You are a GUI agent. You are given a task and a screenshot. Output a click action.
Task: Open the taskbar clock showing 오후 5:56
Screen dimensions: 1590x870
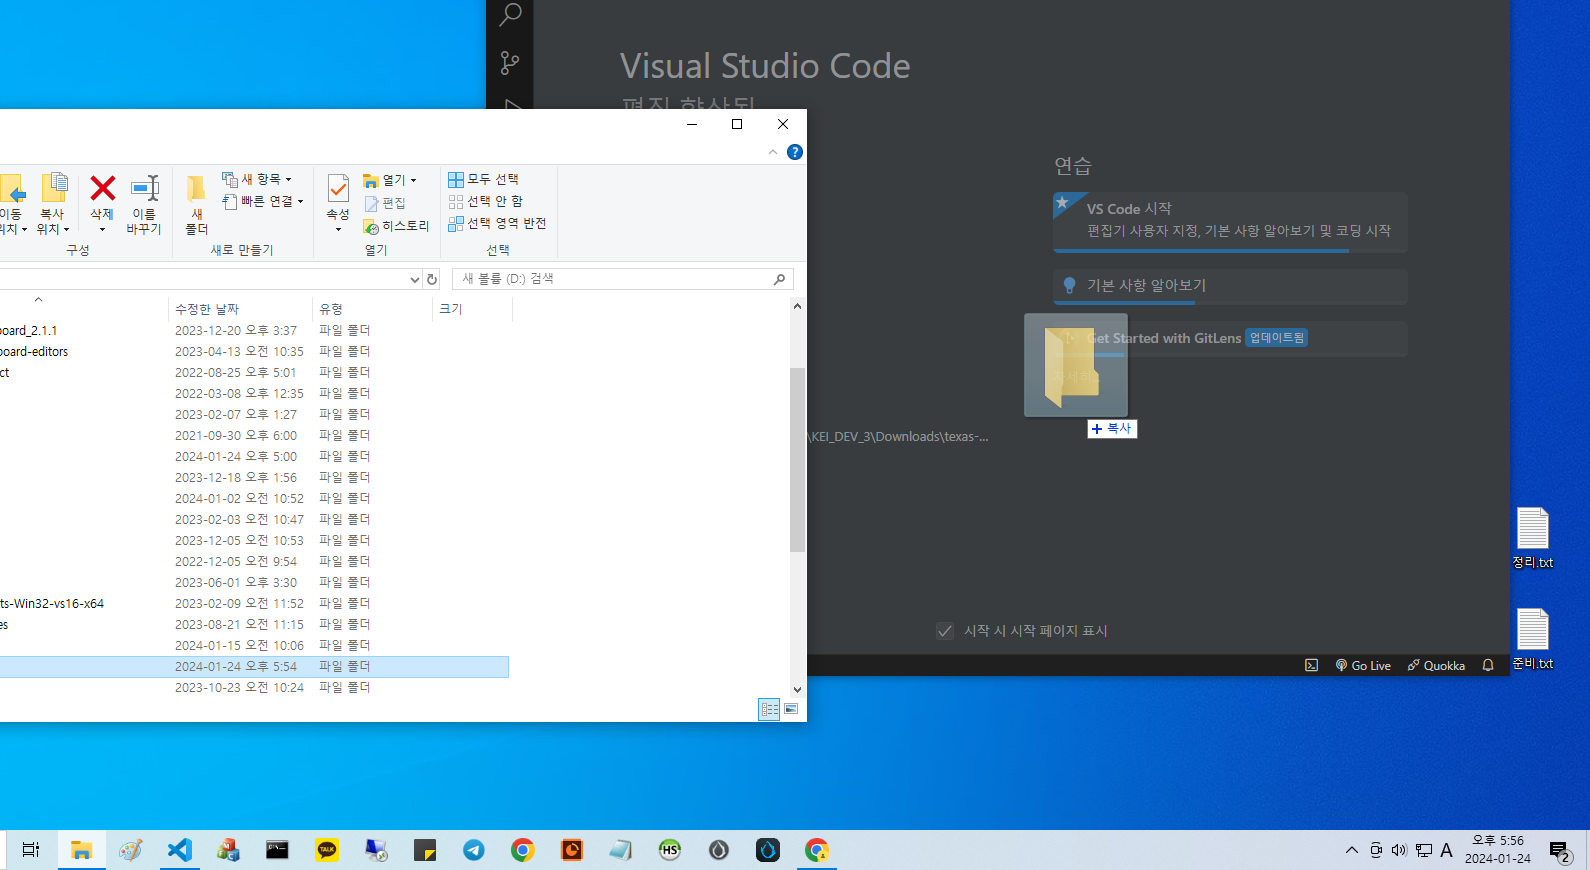1498,850
